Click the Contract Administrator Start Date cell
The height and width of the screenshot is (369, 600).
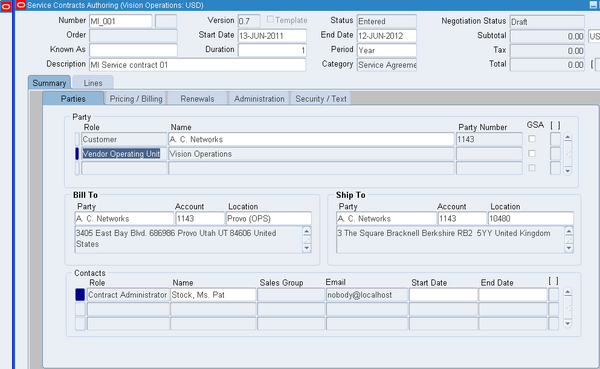tap(443, 295)
